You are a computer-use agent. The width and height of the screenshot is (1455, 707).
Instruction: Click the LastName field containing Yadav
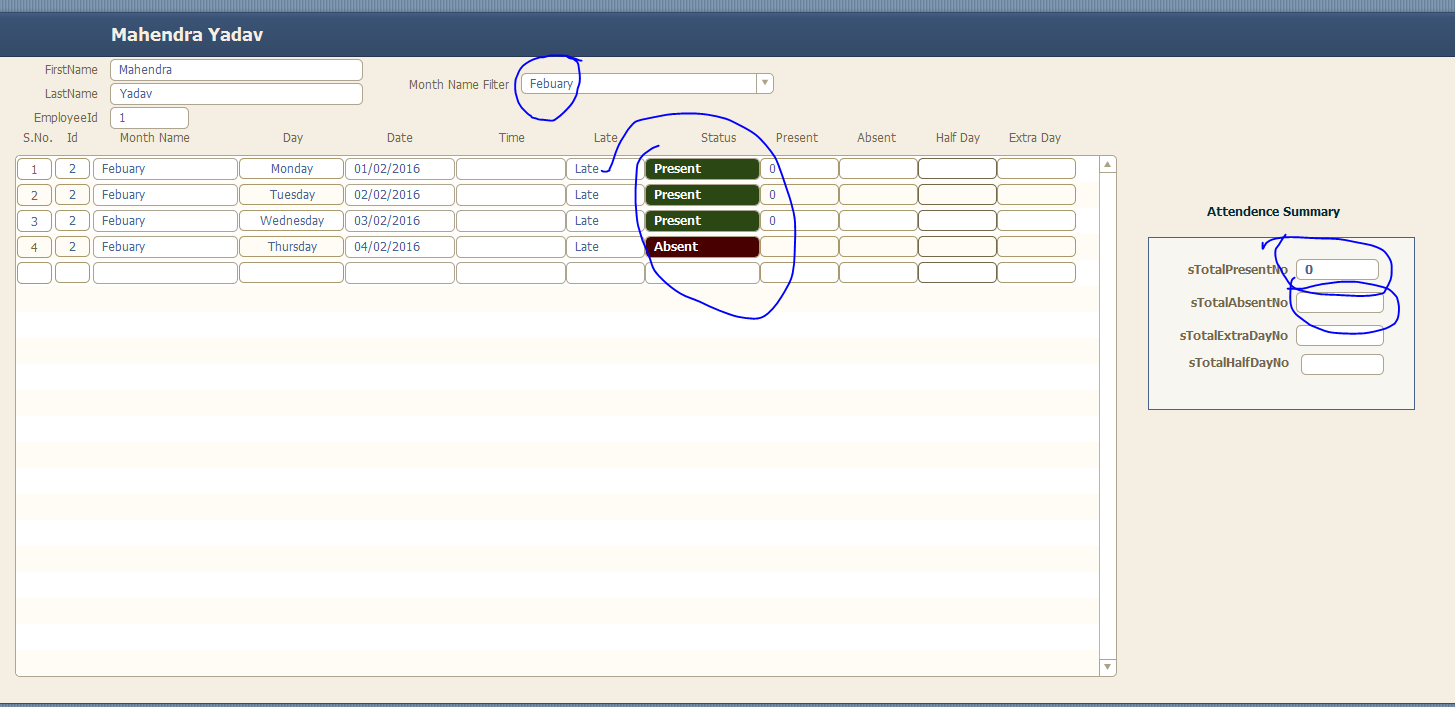pos(236,94)
